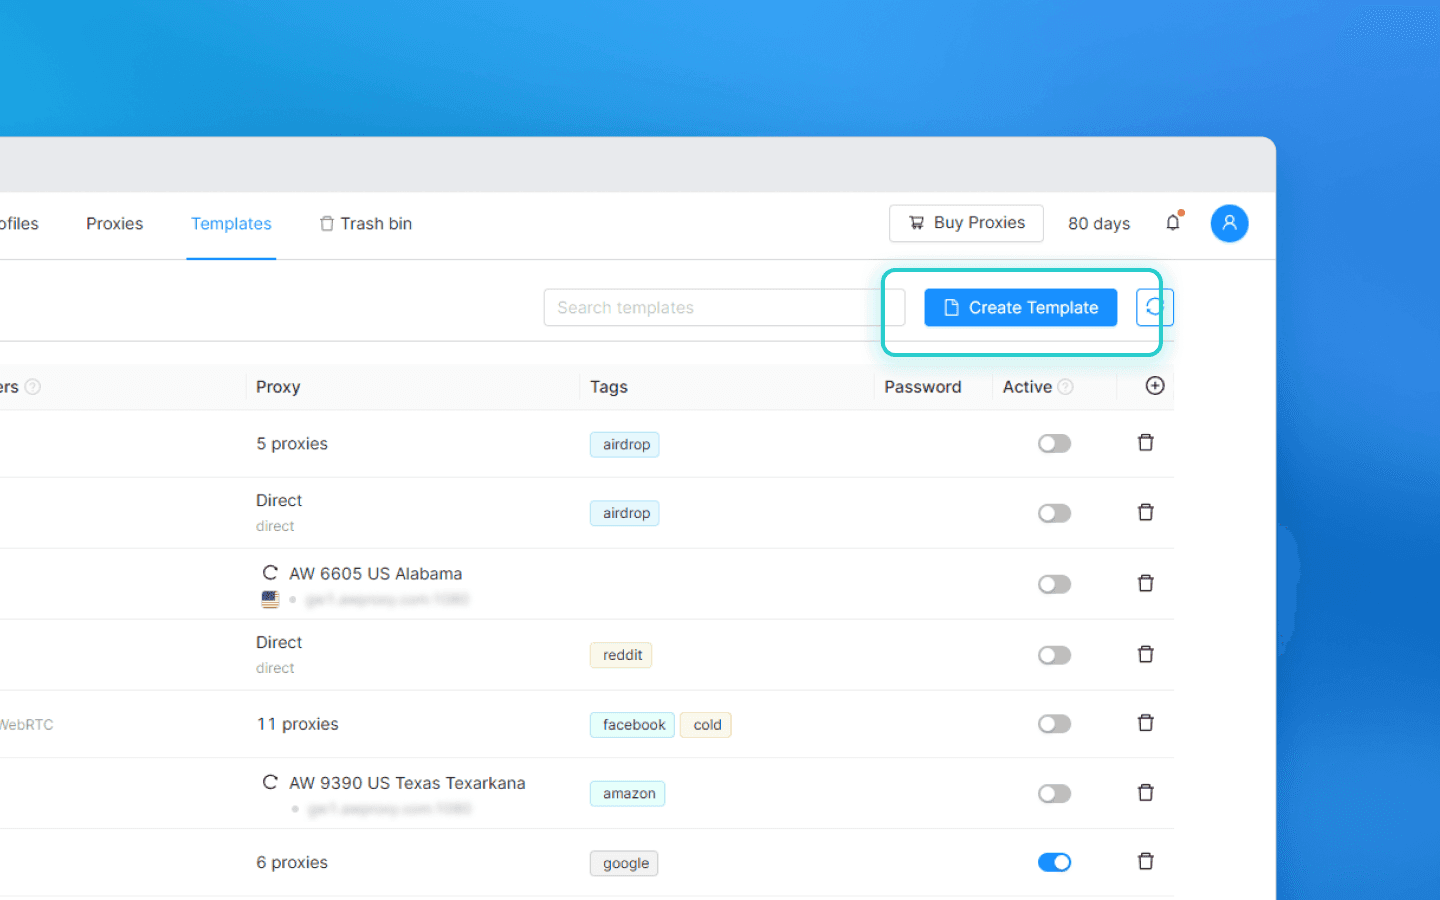Screen dimensions: 1440x900
Task: Click the reddit tag
Action: tap(622, 655)
